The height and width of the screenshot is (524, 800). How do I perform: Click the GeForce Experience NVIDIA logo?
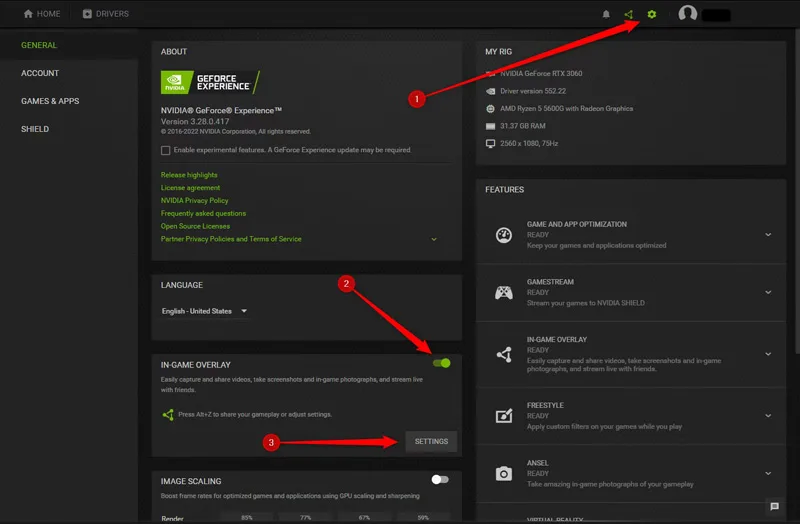[211, 82]
